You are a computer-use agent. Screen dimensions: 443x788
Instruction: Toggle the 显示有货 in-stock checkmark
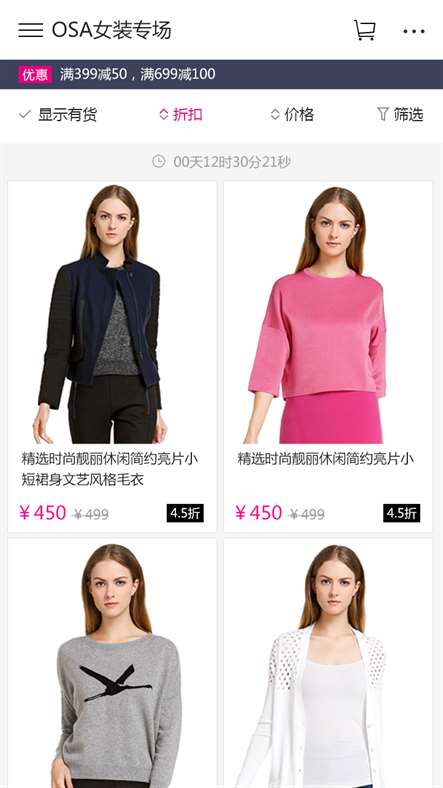pyautogui.click(x=25, y=114)
